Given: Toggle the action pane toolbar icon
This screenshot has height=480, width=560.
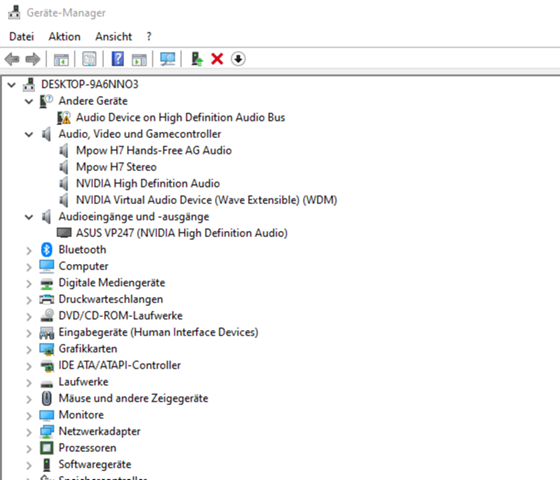Looking at the screenshot, I should pyautogui.click(x=139, y=59).
